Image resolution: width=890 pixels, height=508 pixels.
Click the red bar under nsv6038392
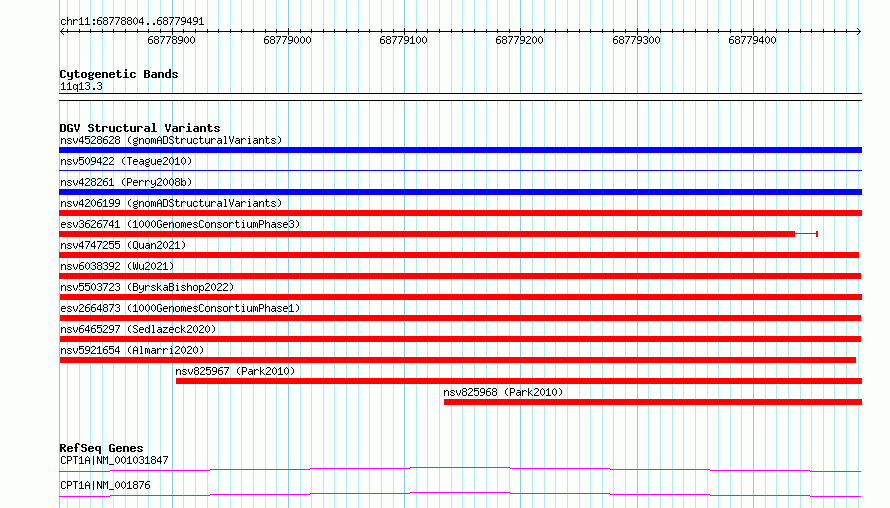[460, 276]
